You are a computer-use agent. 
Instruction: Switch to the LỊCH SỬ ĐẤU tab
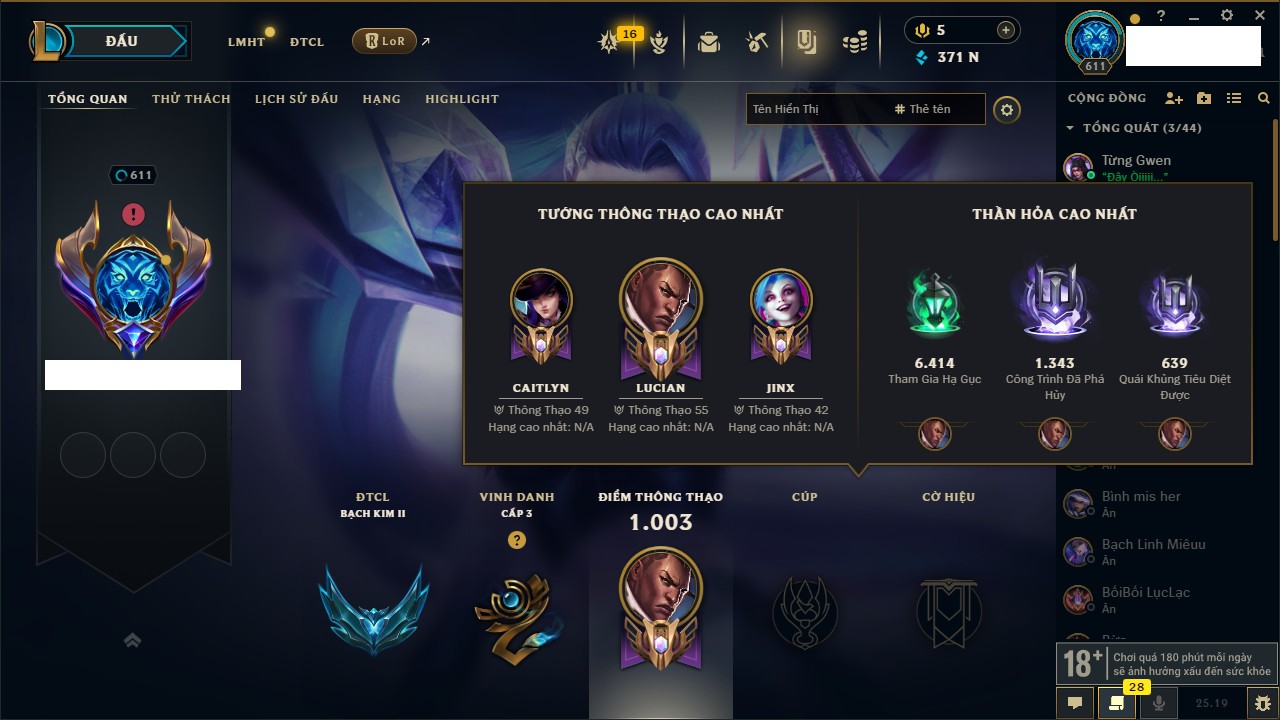coord(296,99)
